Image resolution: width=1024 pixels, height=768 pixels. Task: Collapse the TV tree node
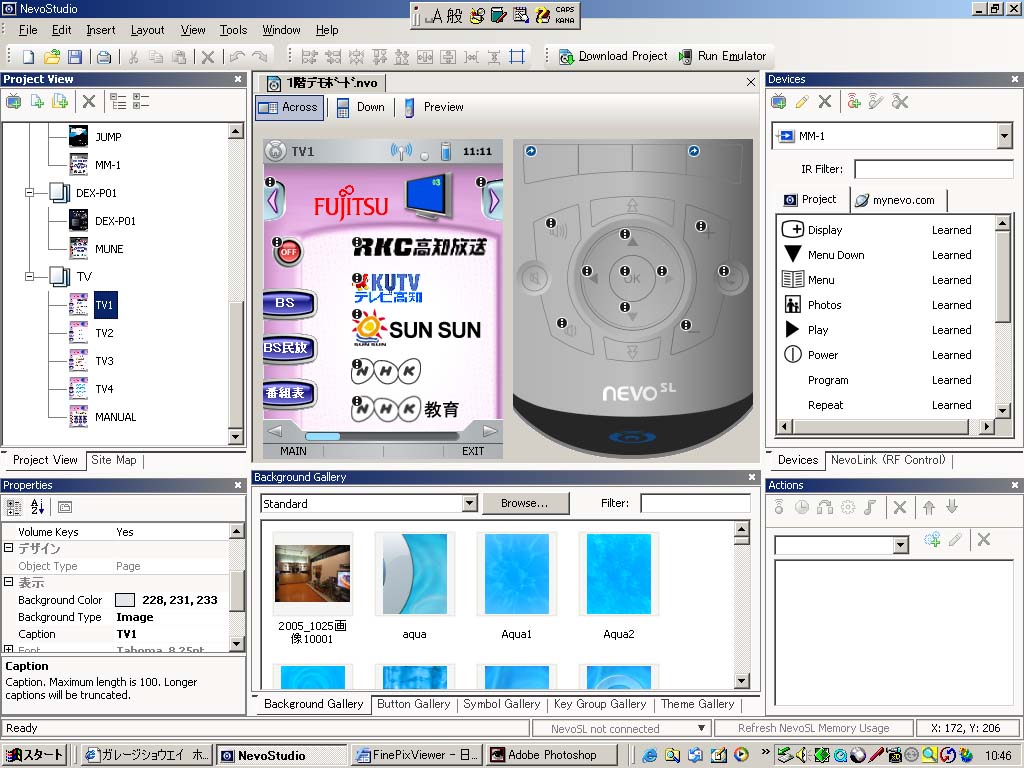tap(29, 276)
